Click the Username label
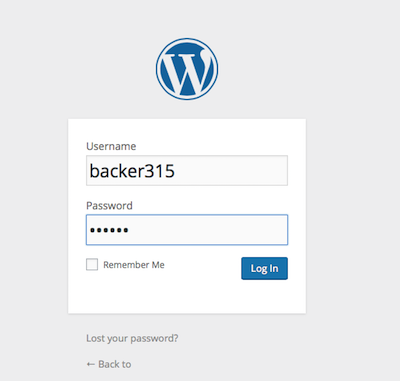400x381 pixels. [111, 146]
